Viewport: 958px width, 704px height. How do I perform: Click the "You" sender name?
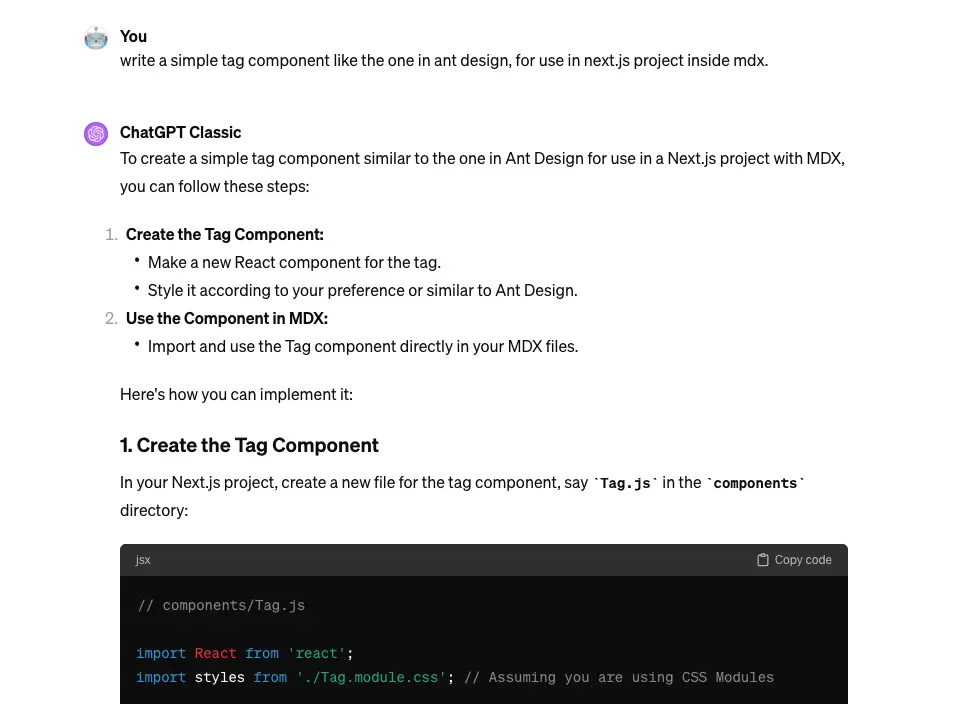tap(133, 36)
